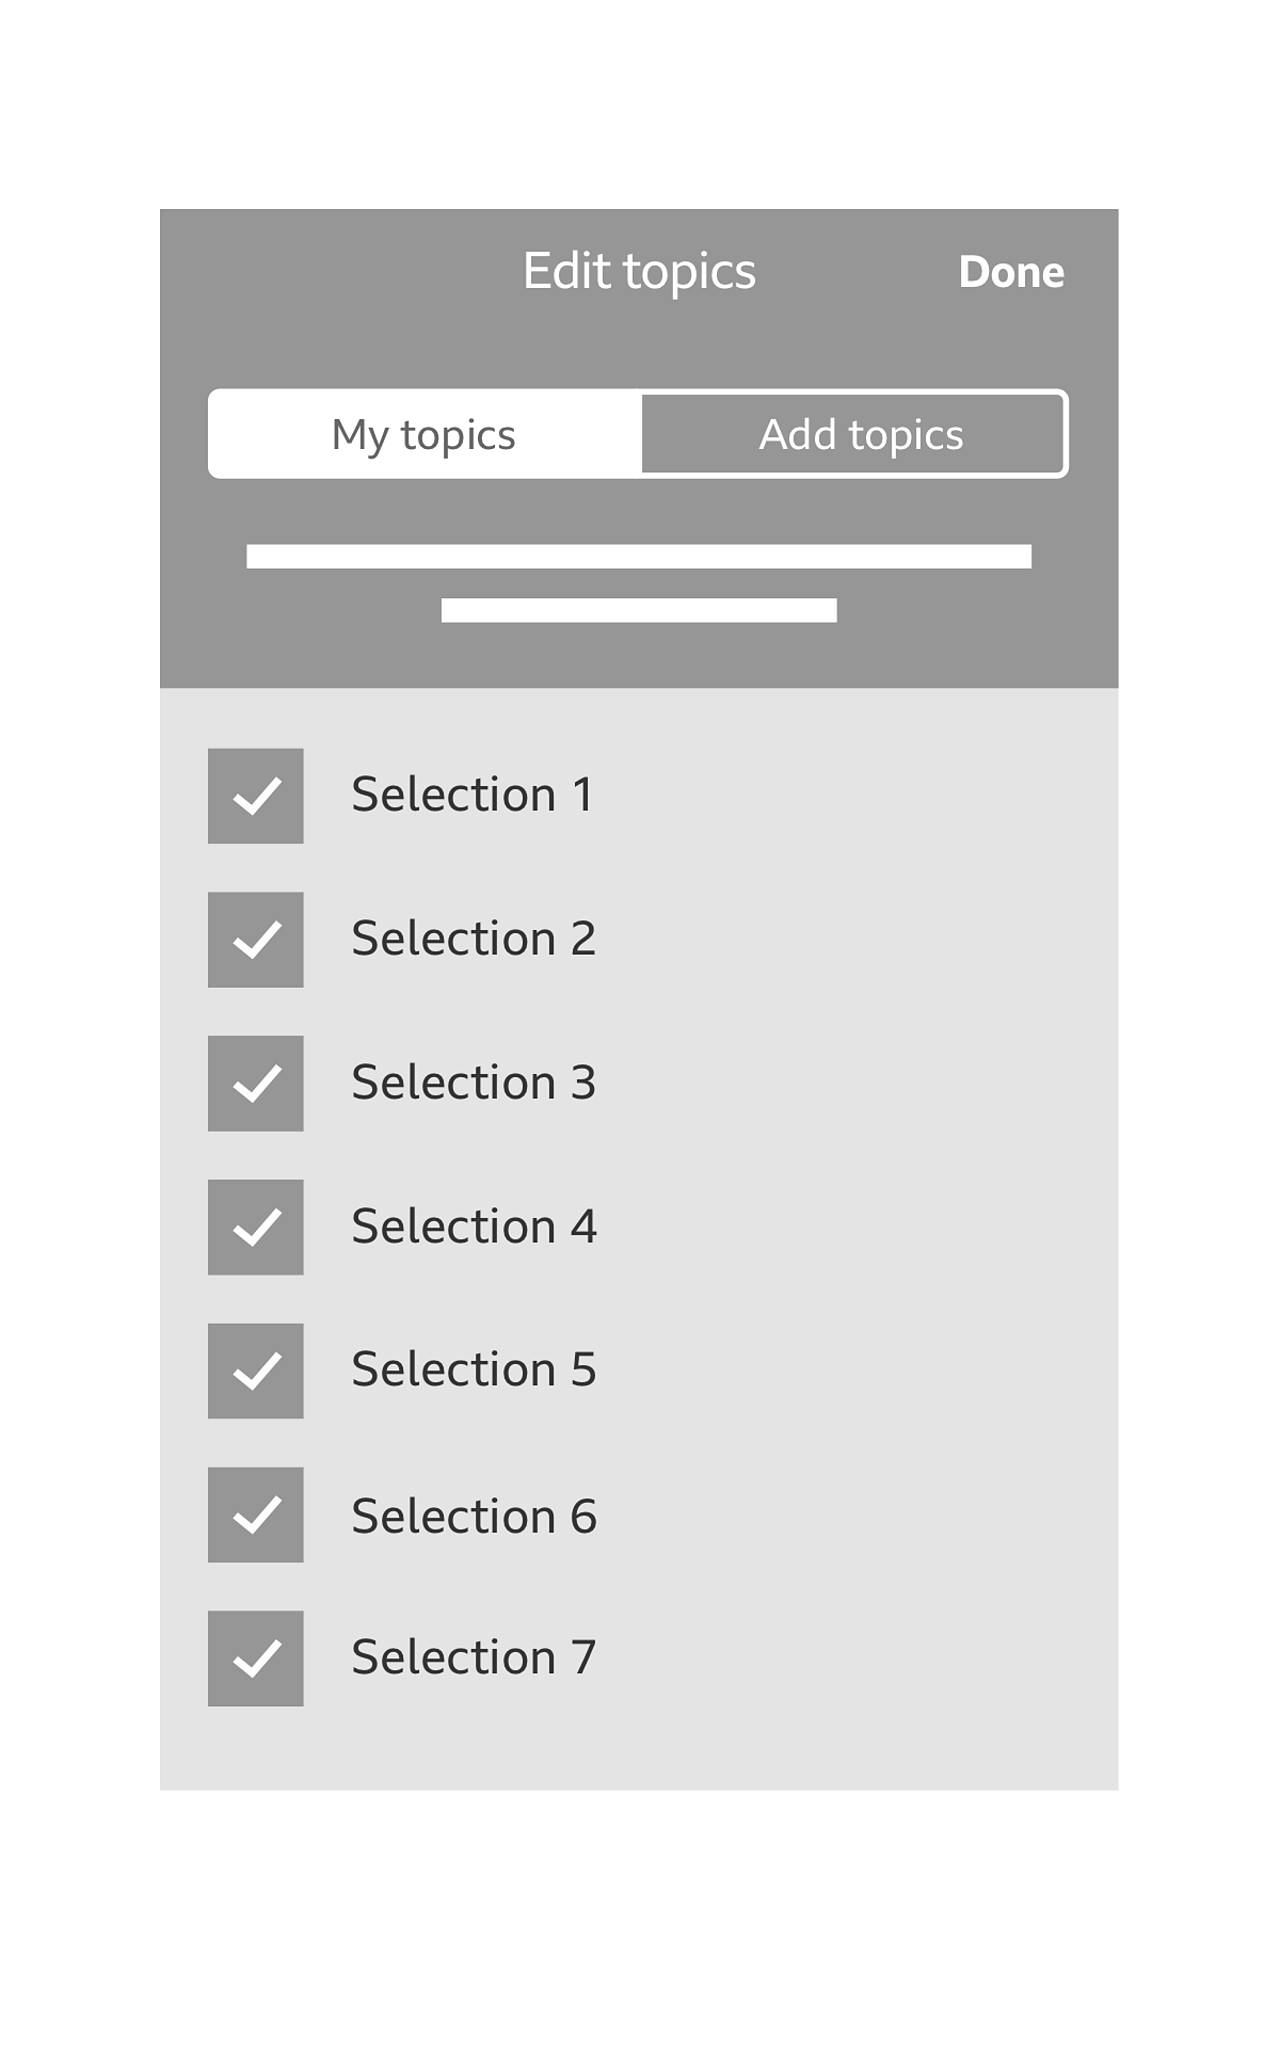The width and height of the screenshot is (1280, 2067).
Task: Uncheck the Selection 1 checkbox
Action: [256, 796]
